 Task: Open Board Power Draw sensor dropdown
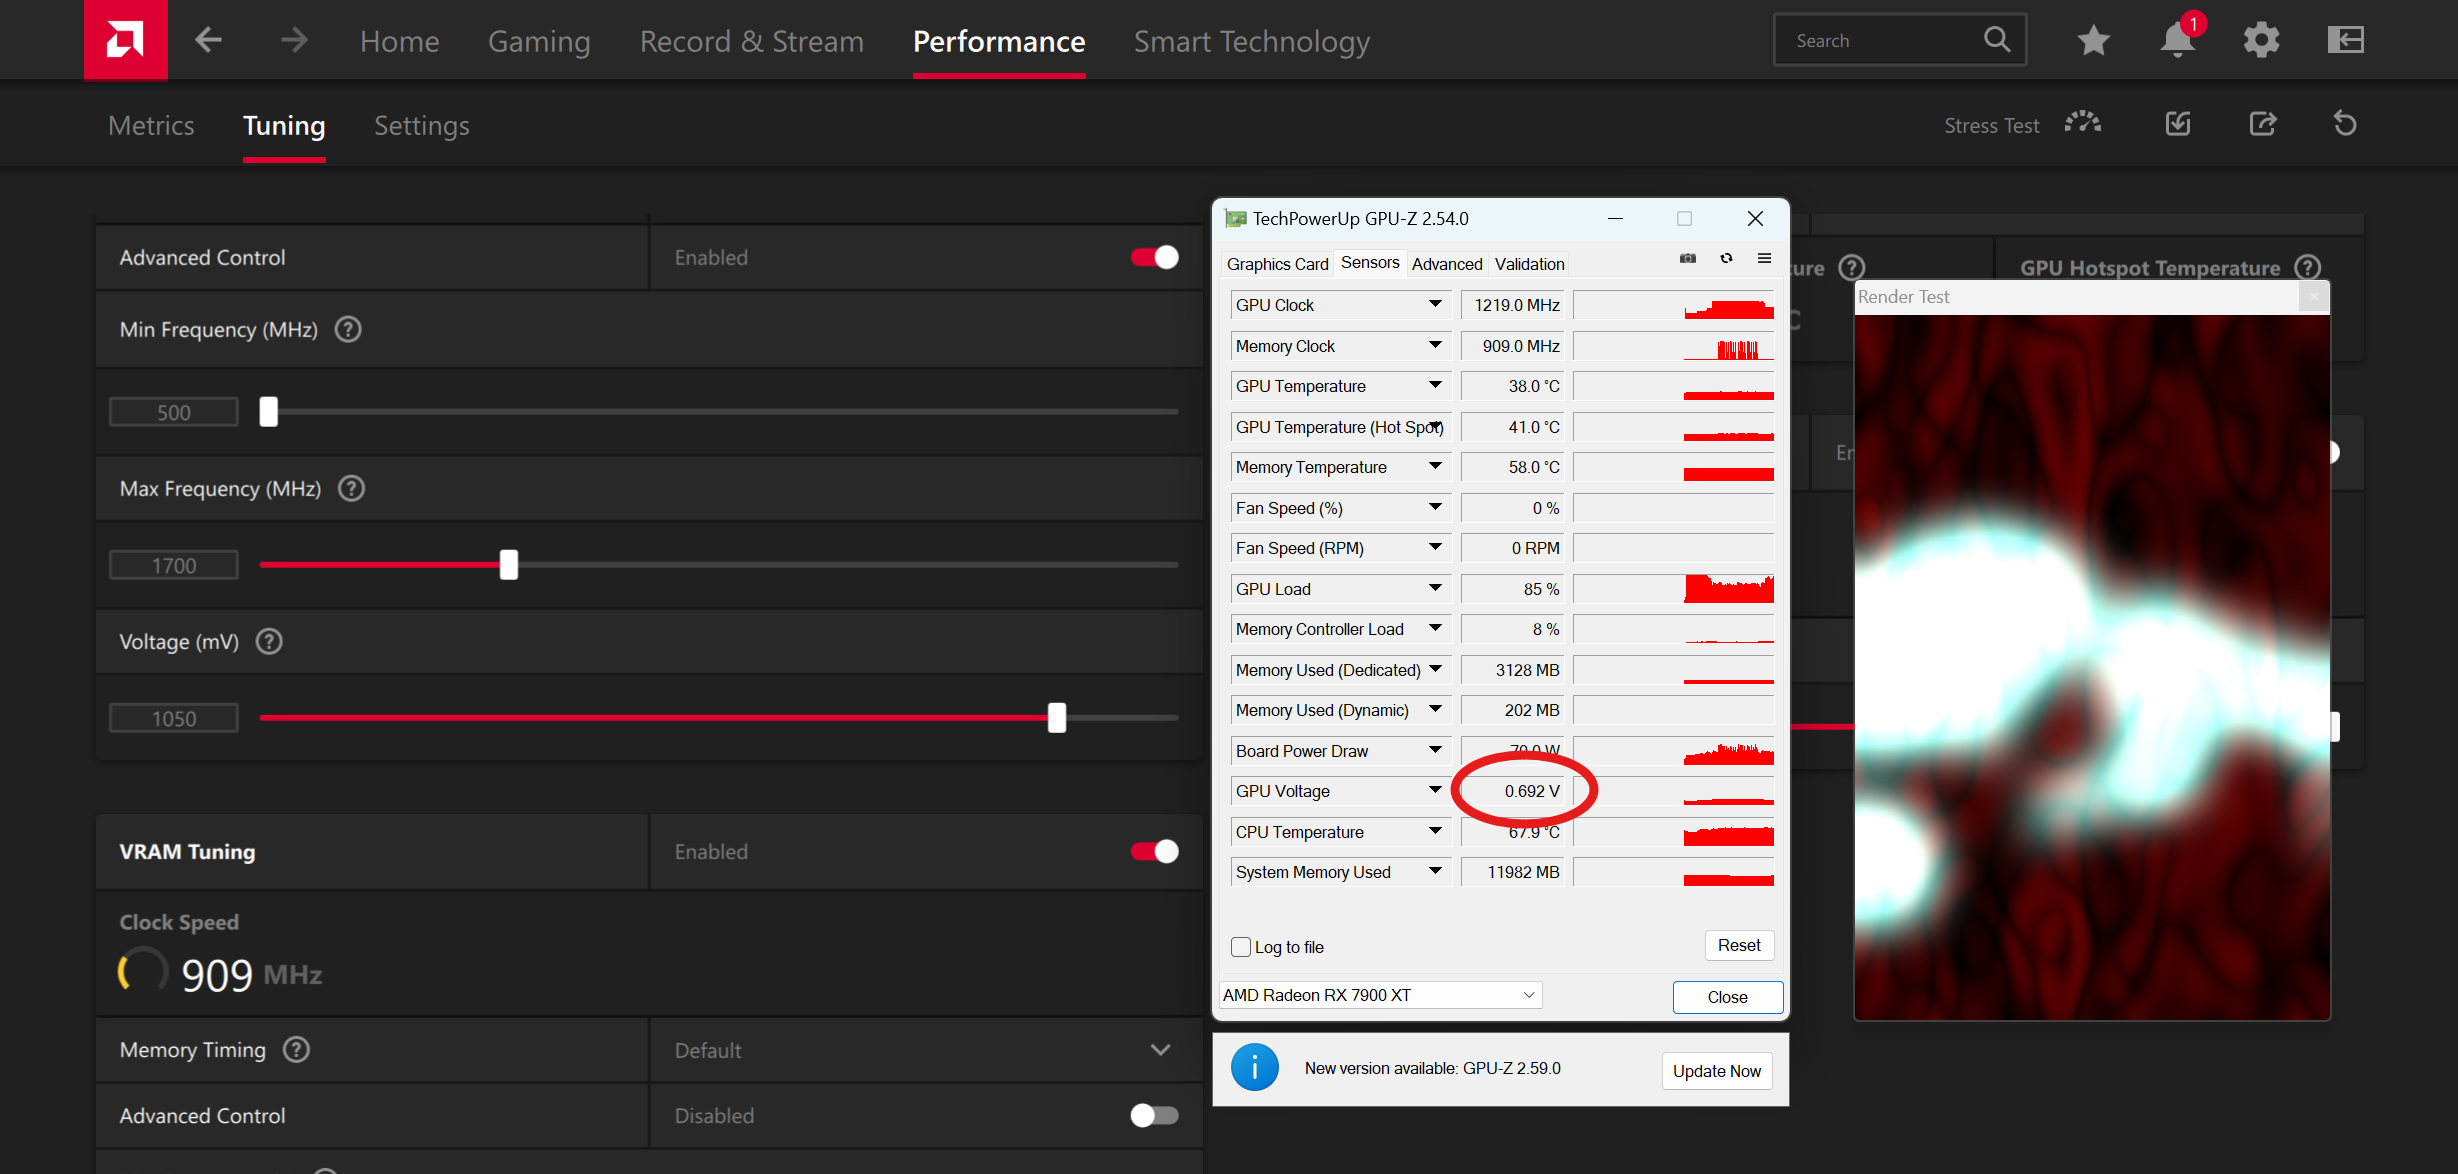[x=1435, y=750]
